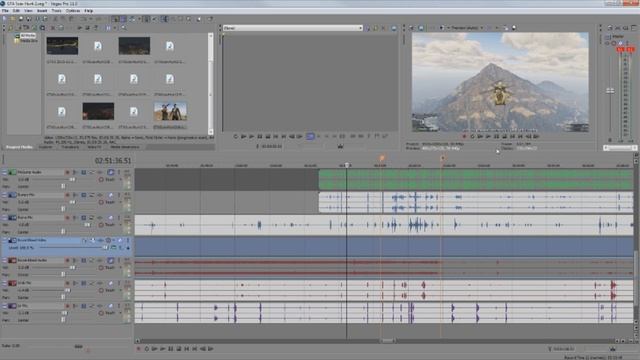Open the Touch automation dropdown on fifth track
The height and width of the screenshot is (360, 640).
120,267
